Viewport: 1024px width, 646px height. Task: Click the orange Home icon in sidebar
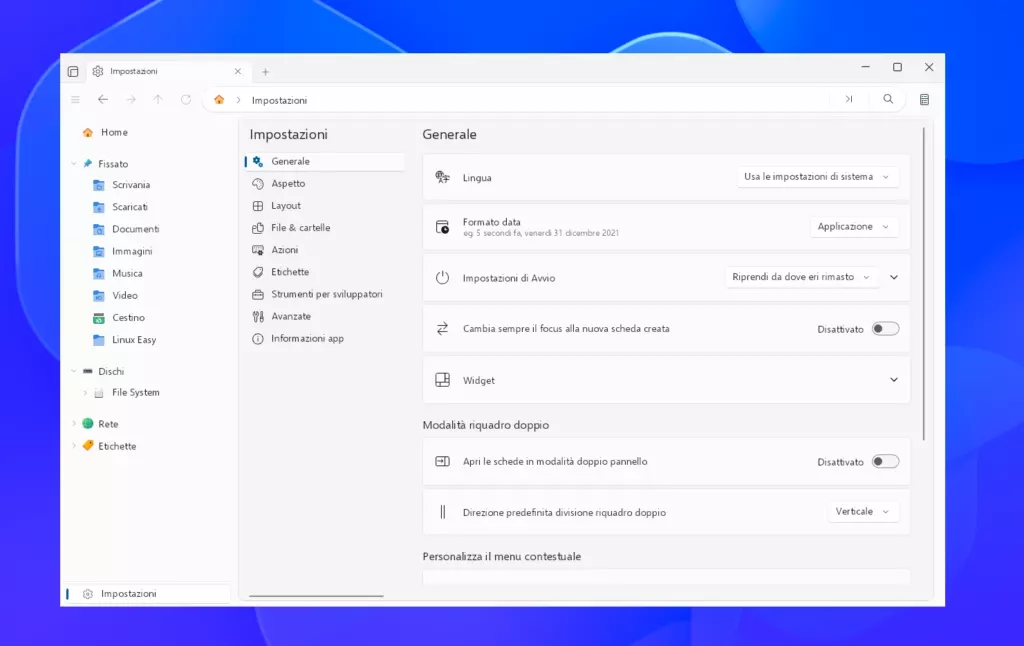[88, 132]
